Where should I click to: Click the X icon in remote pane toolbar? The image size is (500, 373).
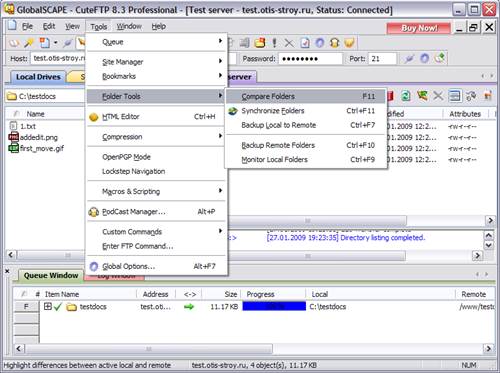438,96
